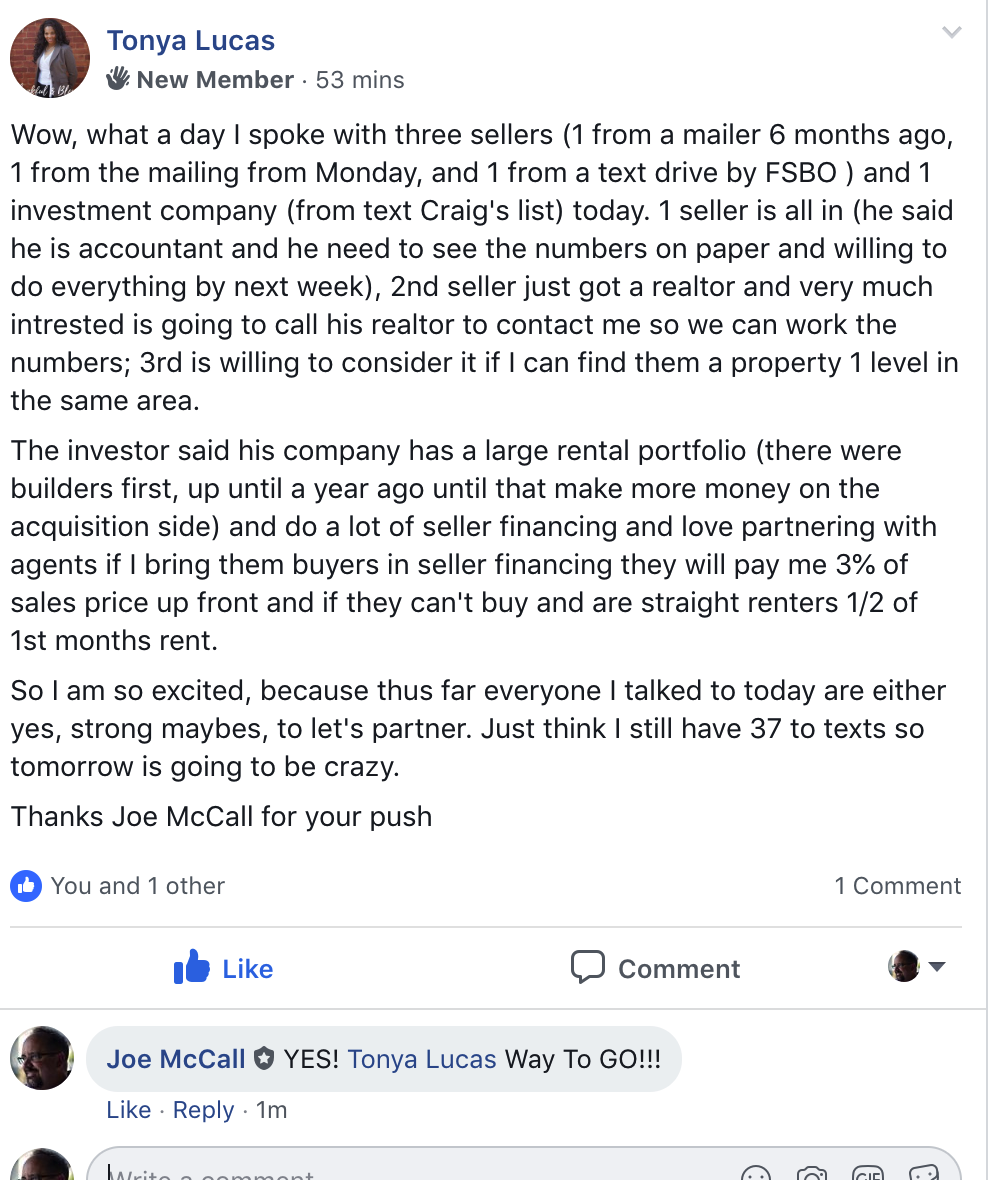Toggle Like on Tonya's post
Screen dimensions: 988x1180
point(223,968)
